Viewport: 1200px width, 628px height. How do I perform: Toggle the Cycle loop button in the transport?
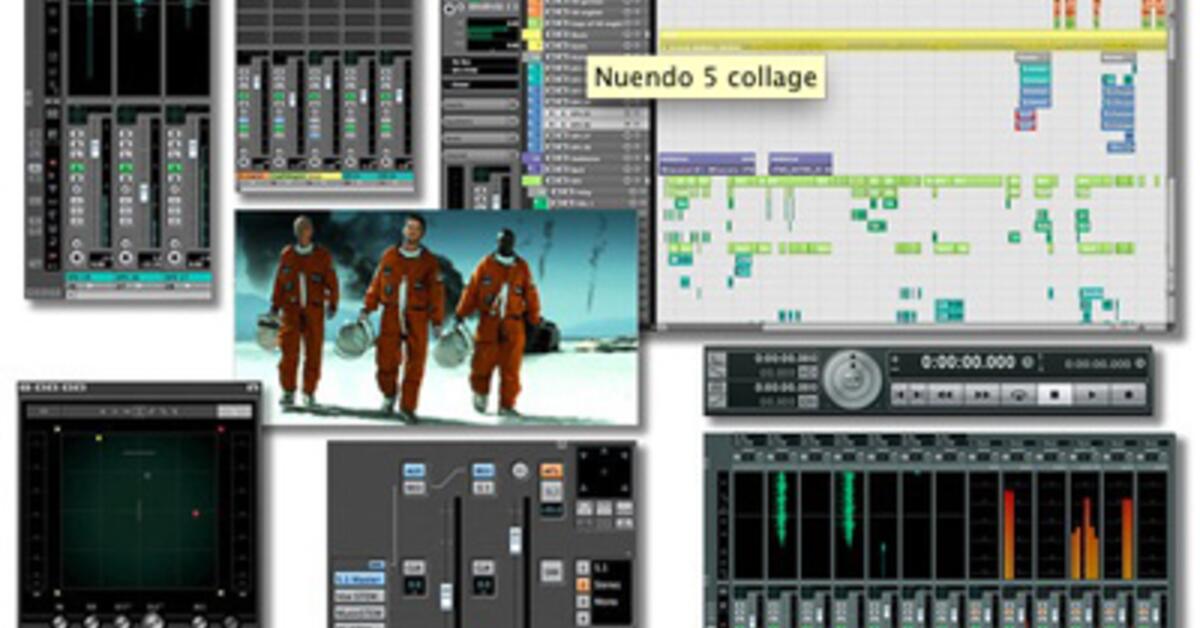[1018, 394]
